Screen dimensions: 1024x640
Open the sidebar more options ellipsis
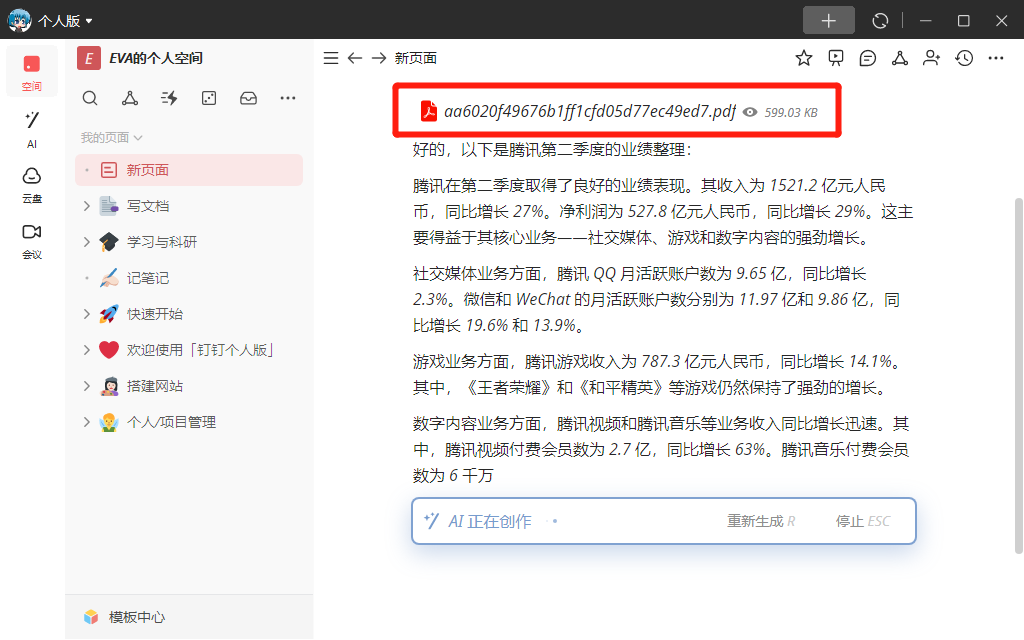288,98
